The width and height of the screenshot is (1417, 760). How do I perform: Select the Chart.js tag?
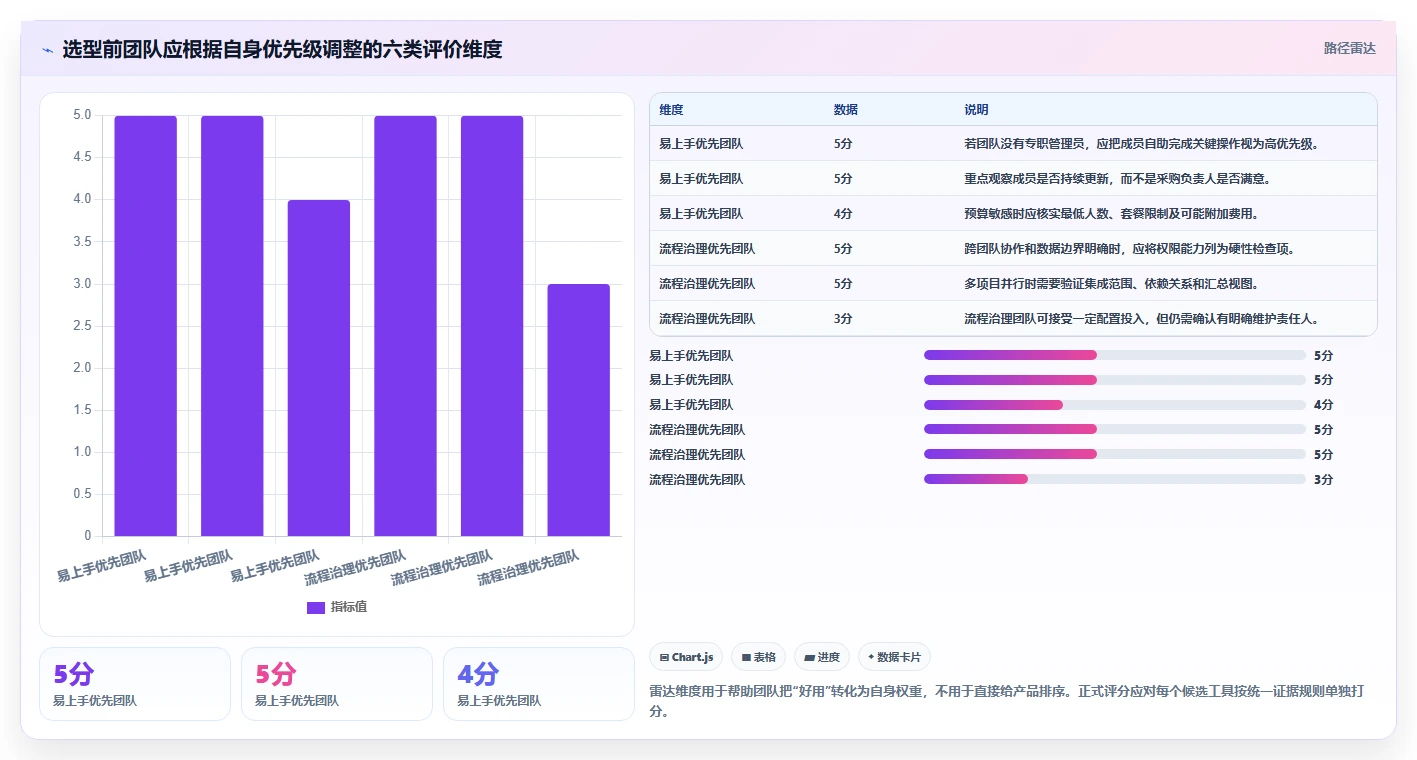click(x=687, y=657)
